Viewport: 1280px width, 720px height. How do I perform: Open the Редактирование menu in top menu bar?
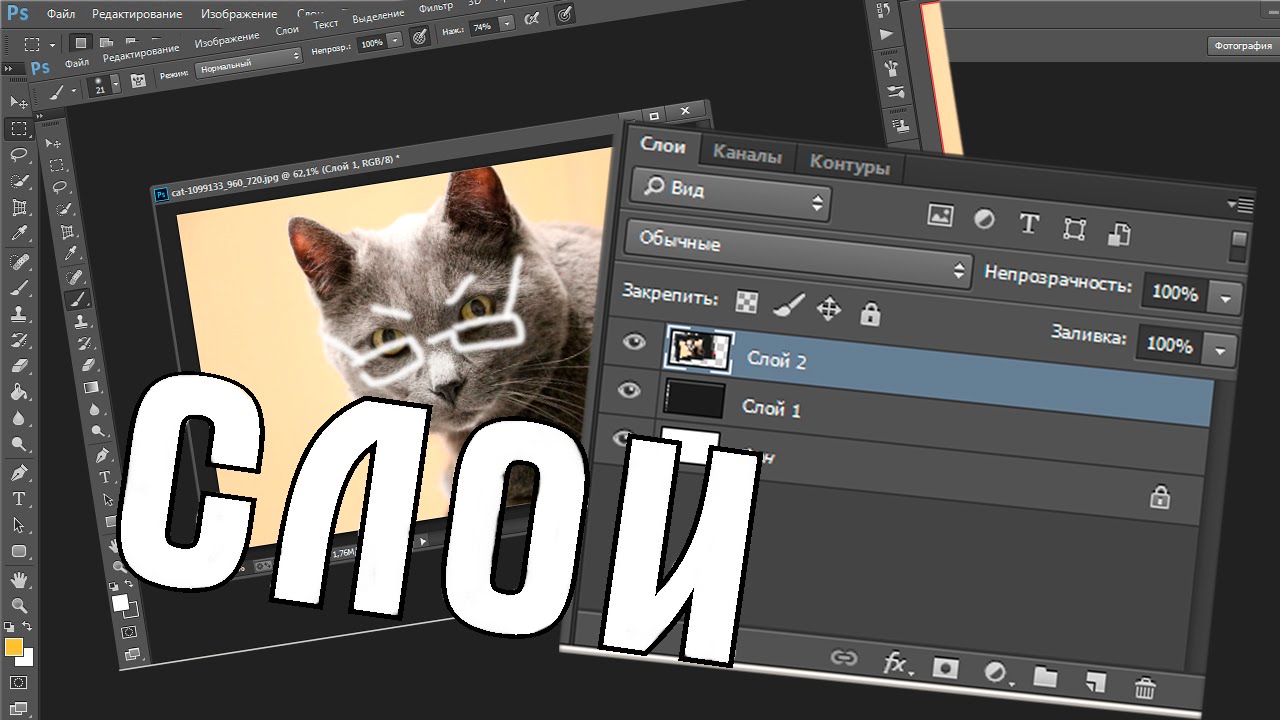coord(137,15)
